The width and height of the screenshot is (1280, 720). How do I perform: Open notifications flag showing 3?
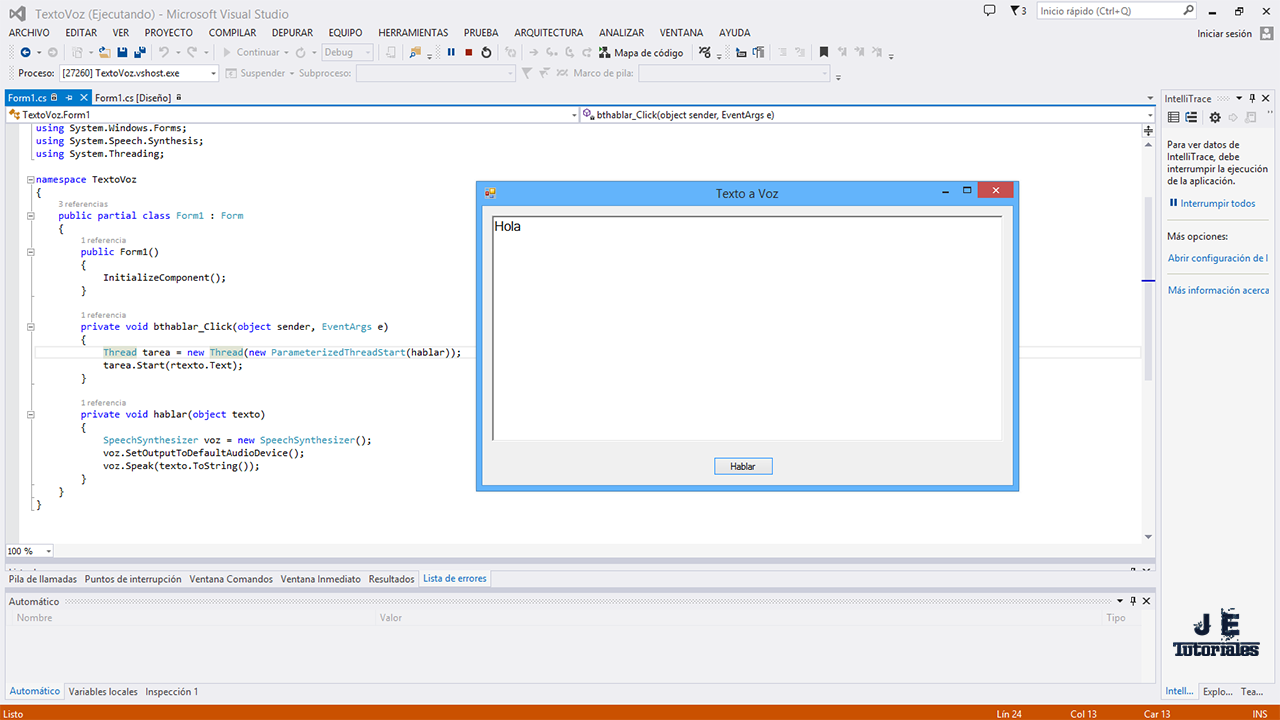(1018, 11)
